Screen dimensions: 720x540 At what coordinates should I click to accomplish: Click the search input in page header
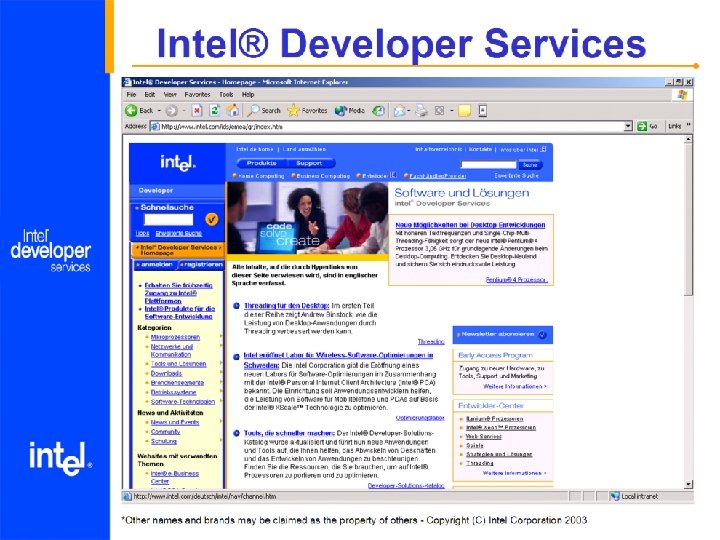pos(489,164)
